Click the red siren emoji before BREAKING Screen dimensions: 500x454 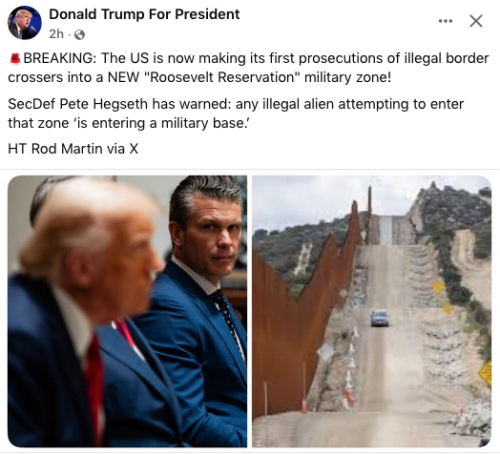(15, 59)
